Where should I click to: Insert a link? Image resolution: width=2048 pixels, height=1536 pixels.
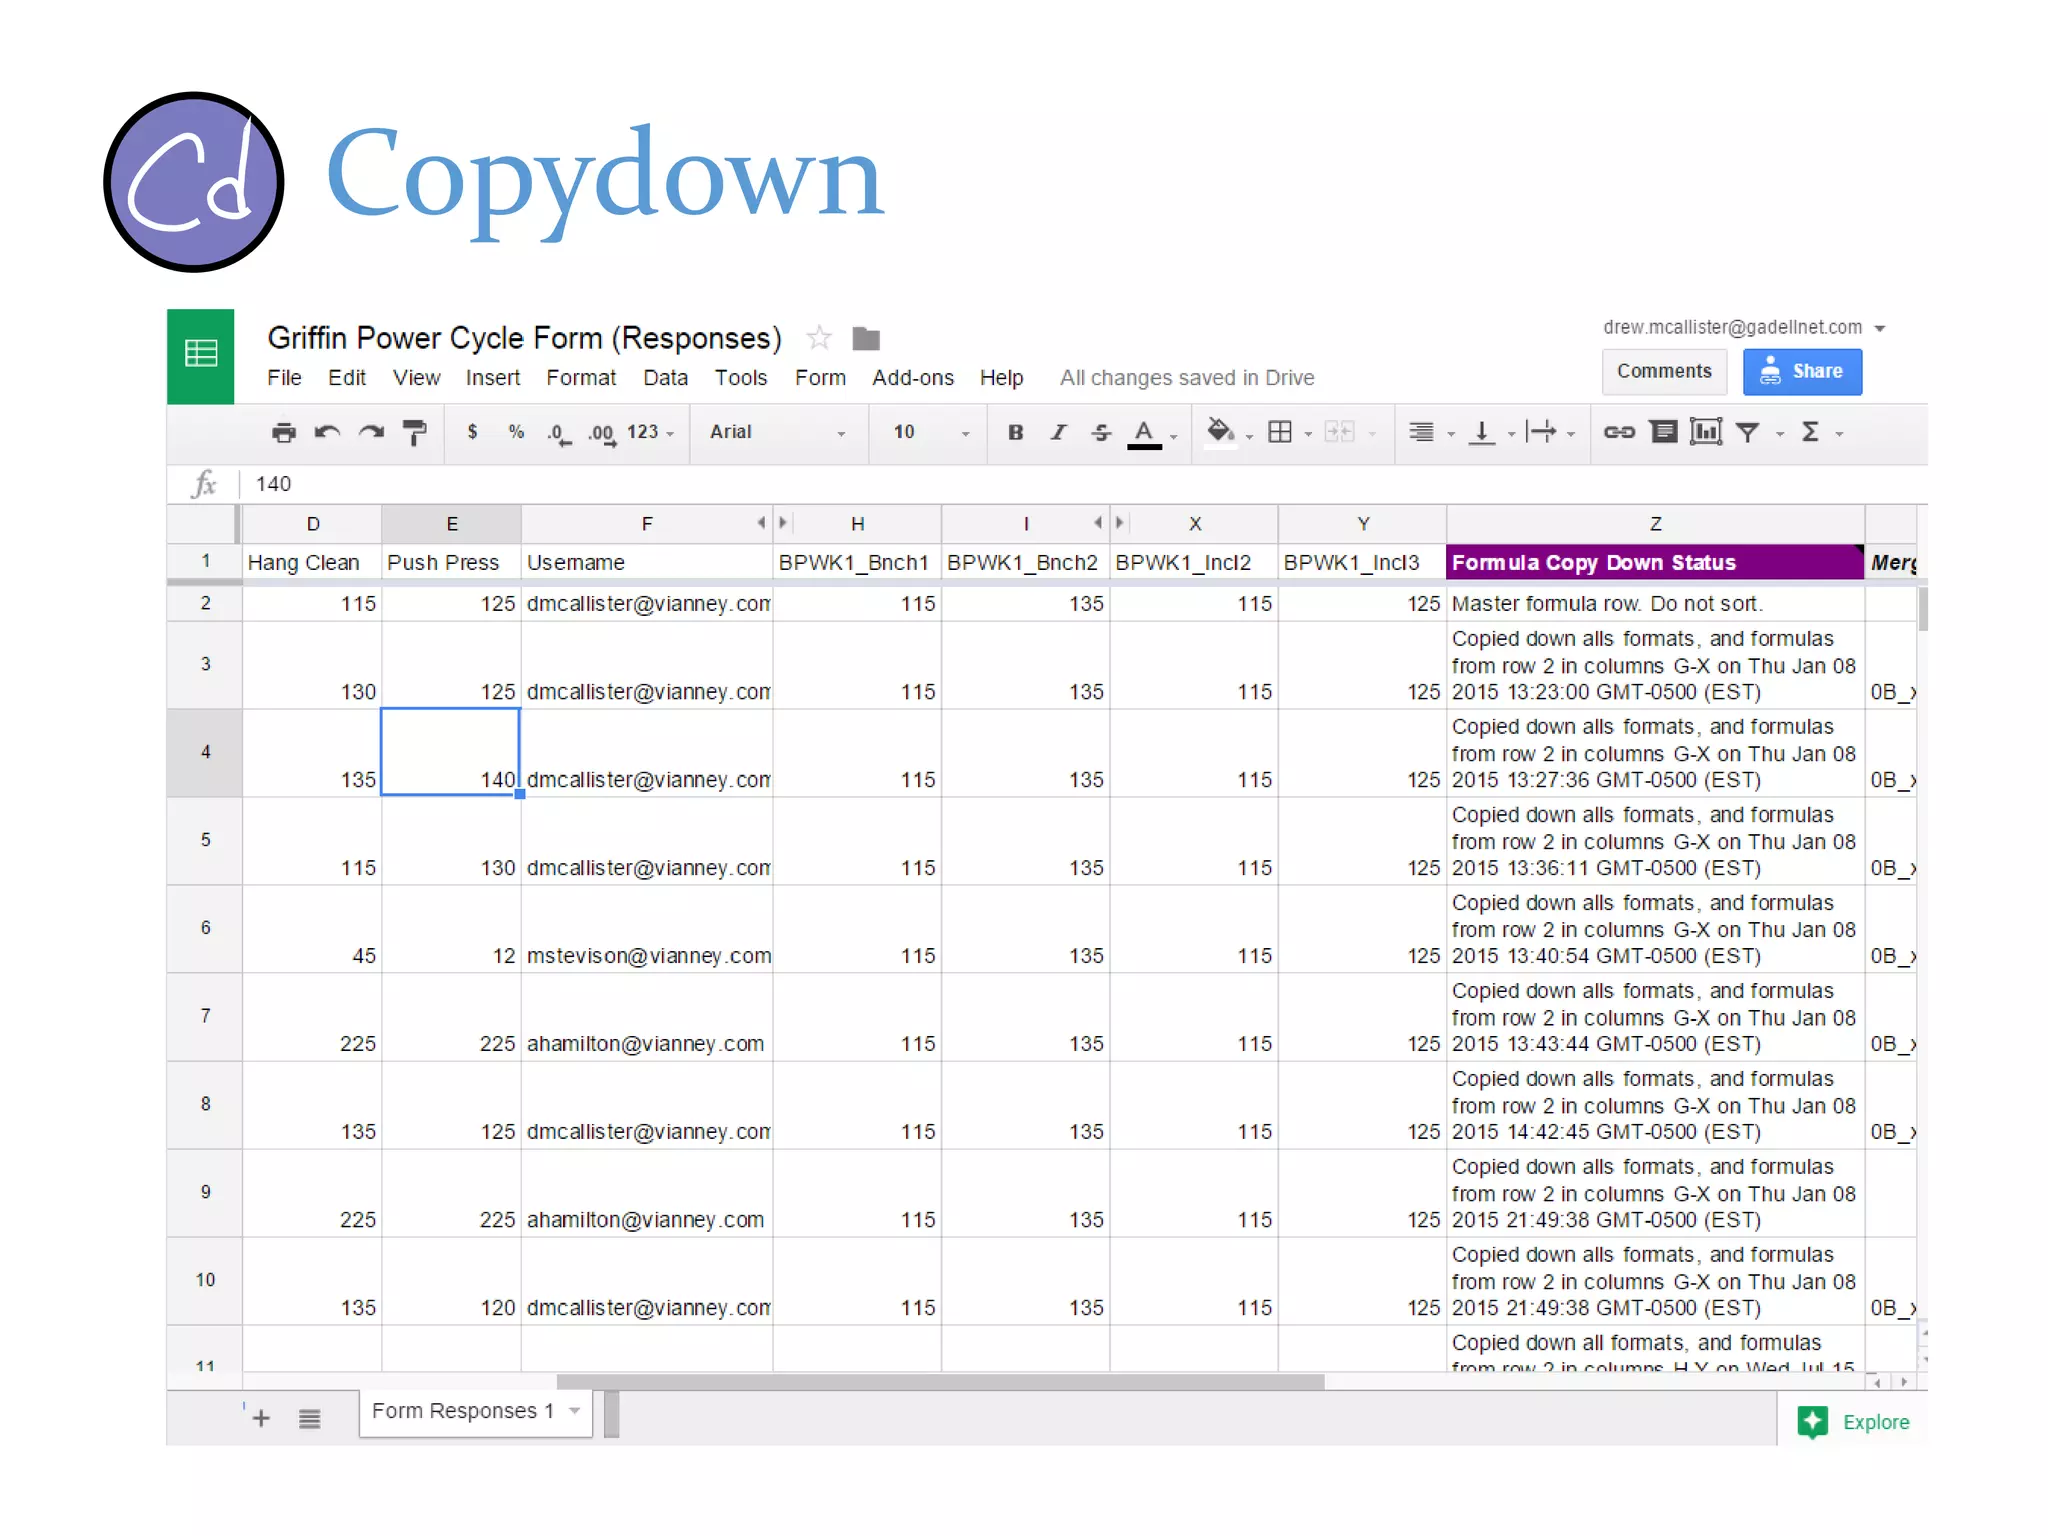[1619, 432]
